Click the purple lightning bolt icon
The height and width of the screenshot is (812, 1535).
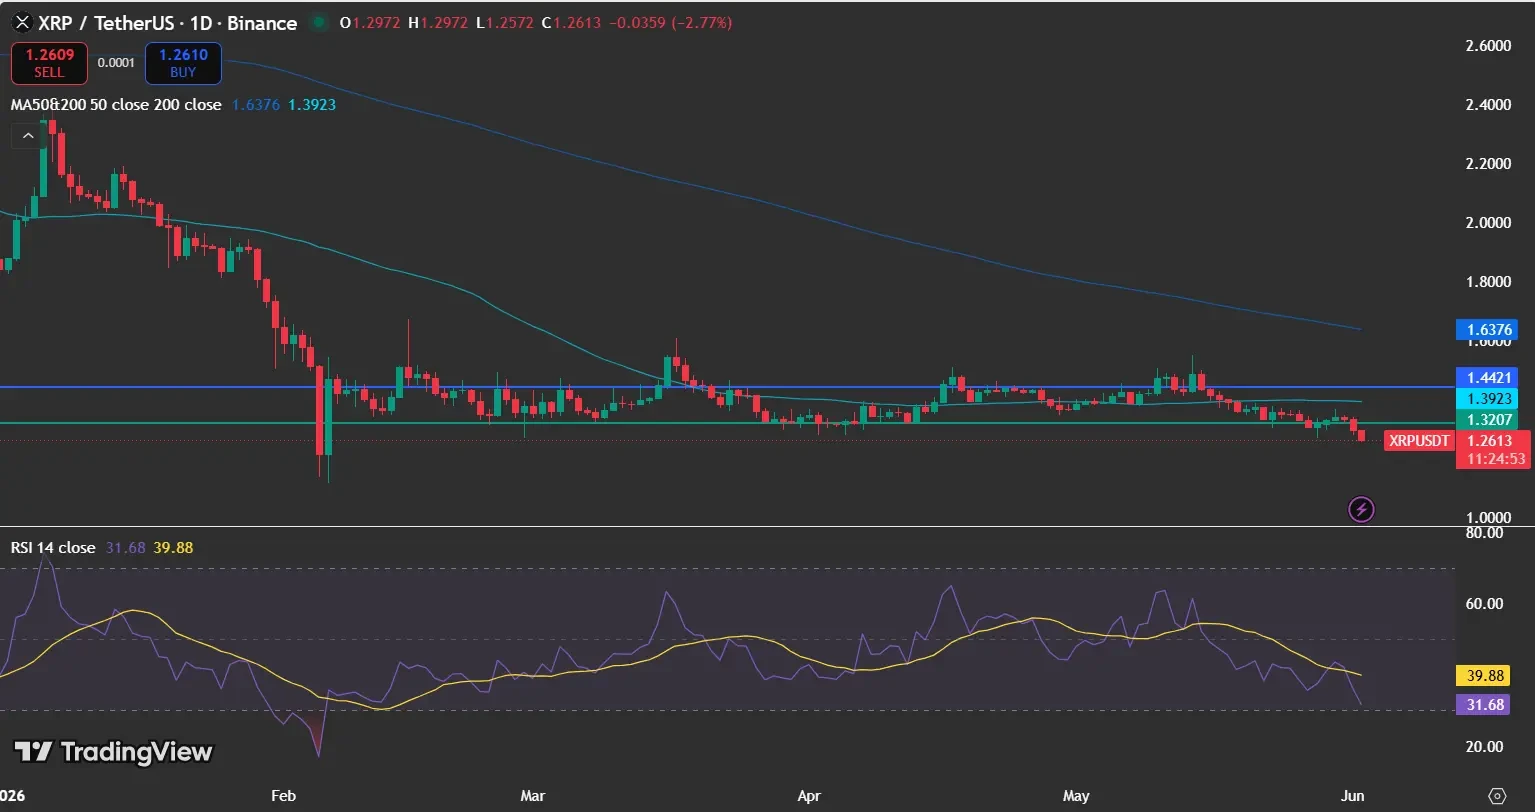tap(1361, 509)
